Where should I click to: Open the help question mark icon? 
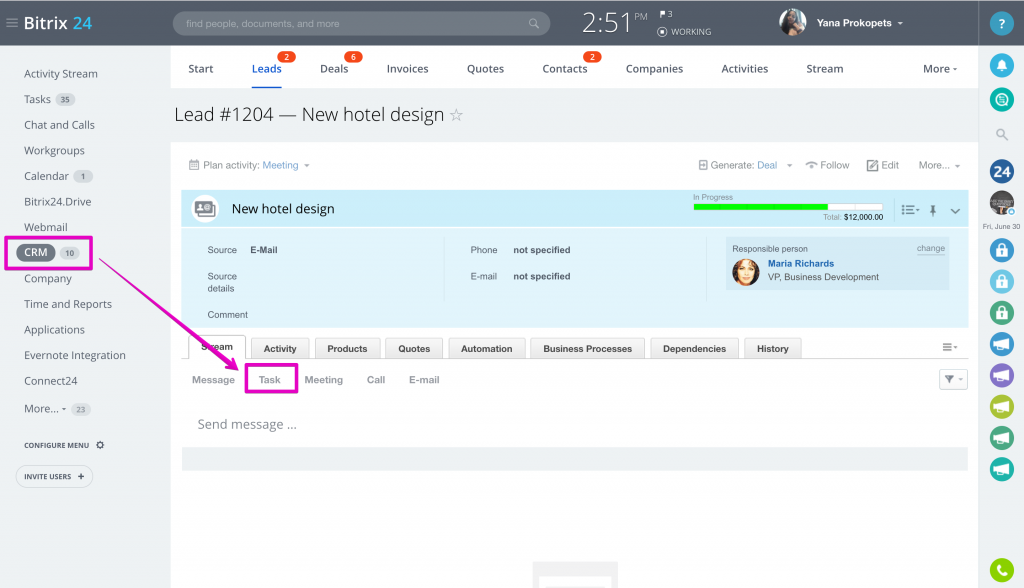[x=1001, y=24]
